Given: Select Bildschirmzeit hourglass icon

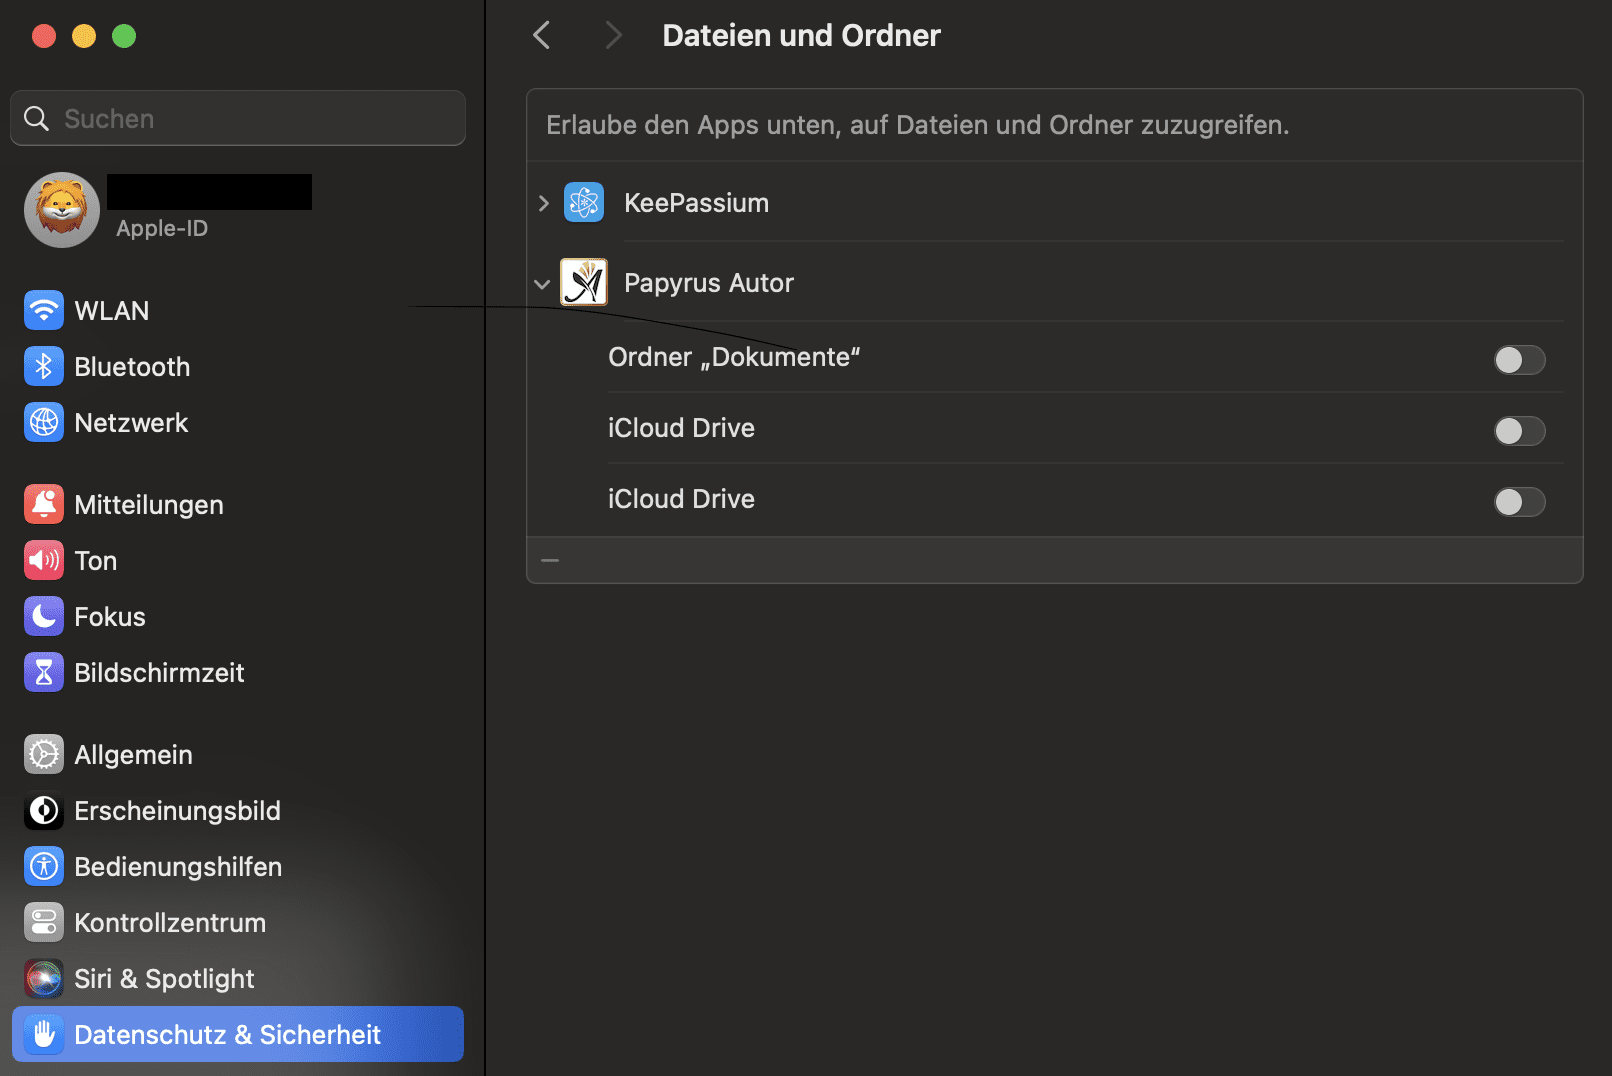Looking at the screenshot, I should (x=43, y=673).
